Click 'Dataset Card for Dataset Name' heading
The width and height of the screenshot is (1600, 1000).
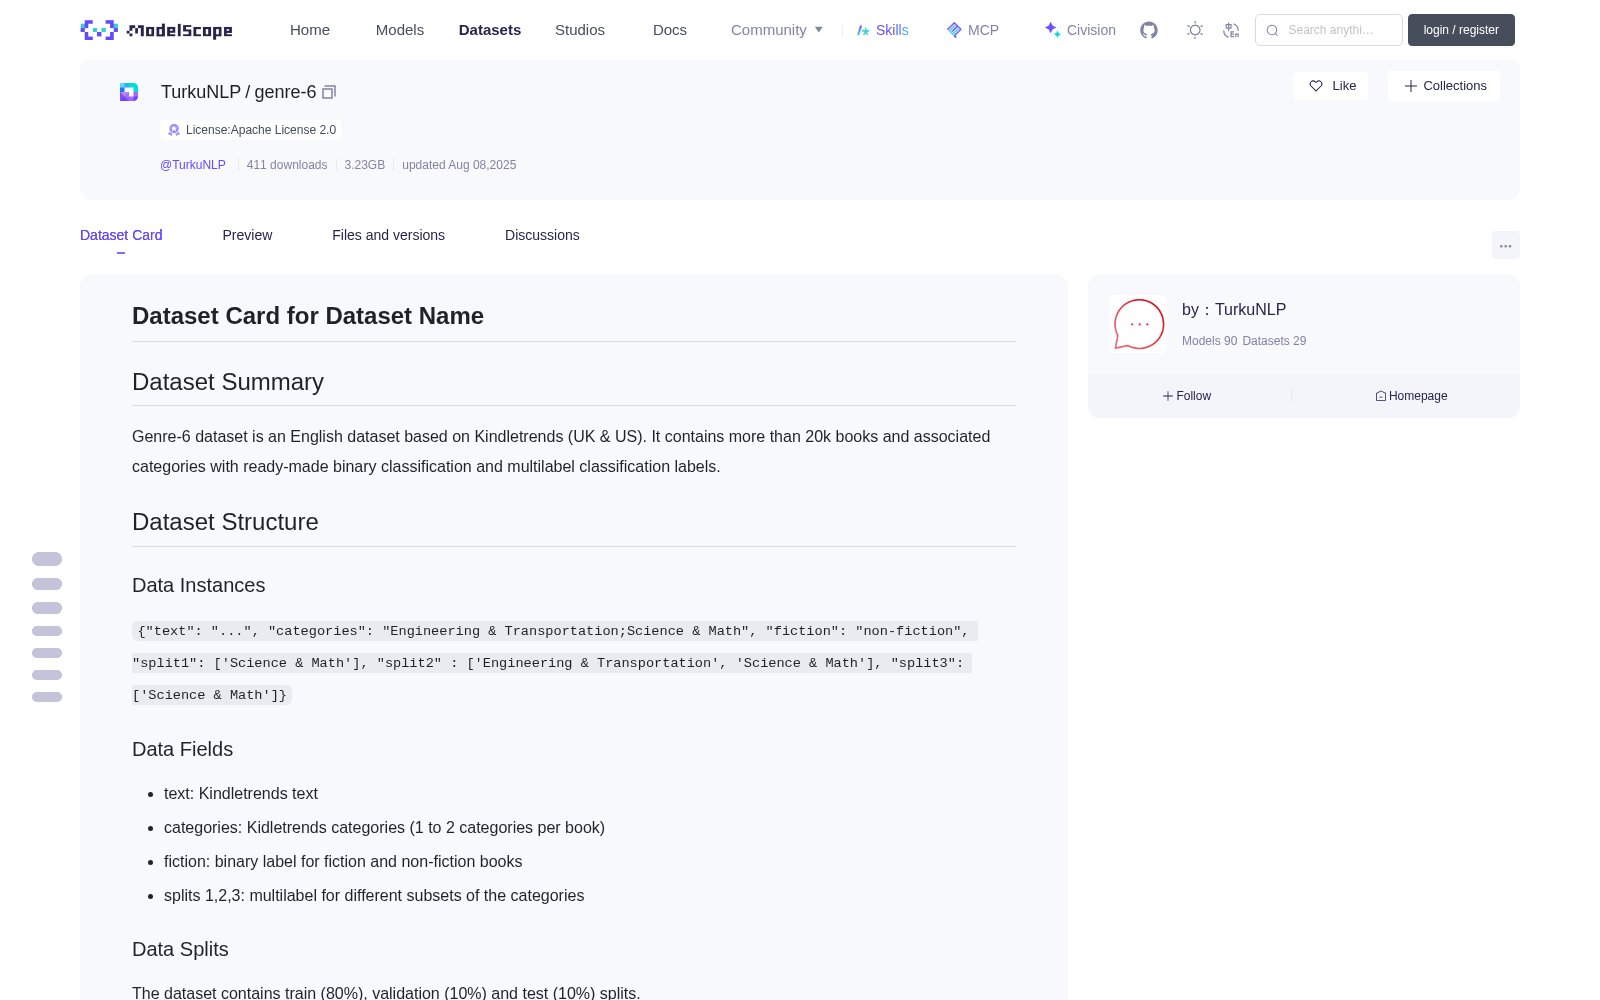pyautogui.click(x=308, y=316)
